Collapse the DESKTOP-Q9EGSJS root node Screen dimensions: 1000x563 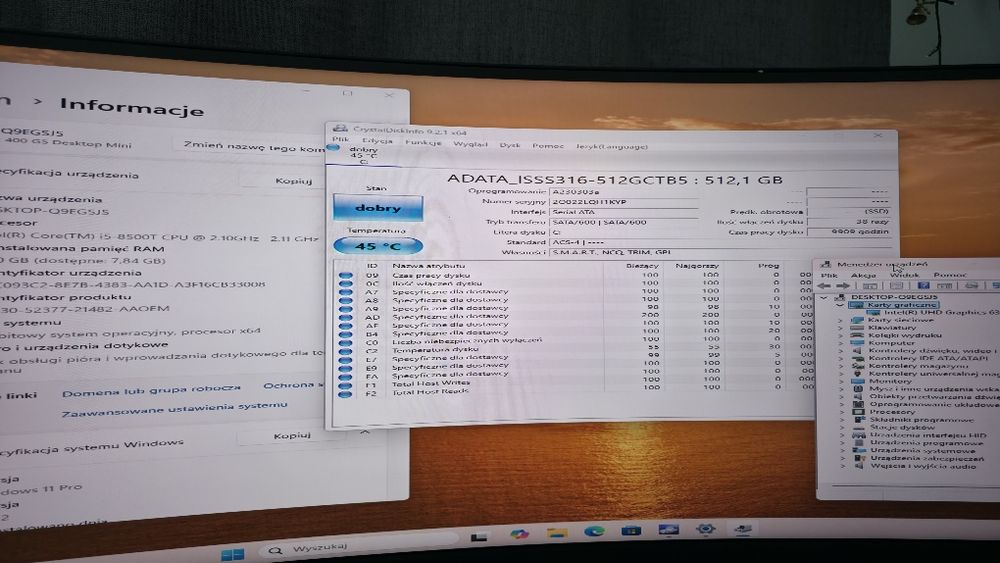click(823, 297)
